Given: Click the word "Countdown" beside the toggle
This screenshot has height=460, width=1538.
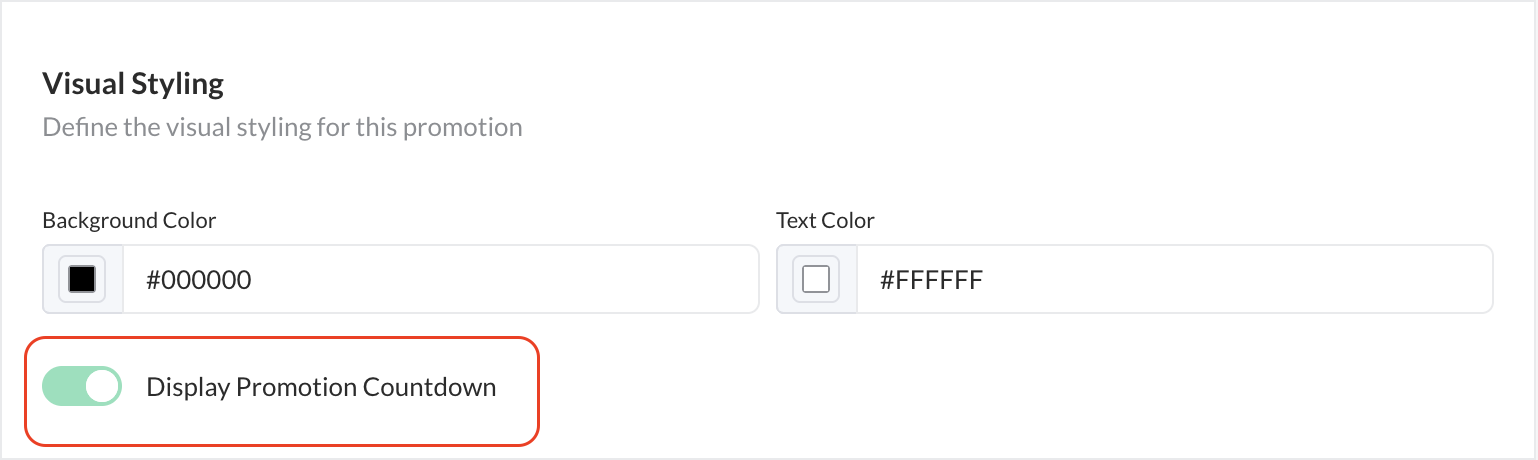Looking at the screenshot, I should pyautogui.click(x=429, y=387).
